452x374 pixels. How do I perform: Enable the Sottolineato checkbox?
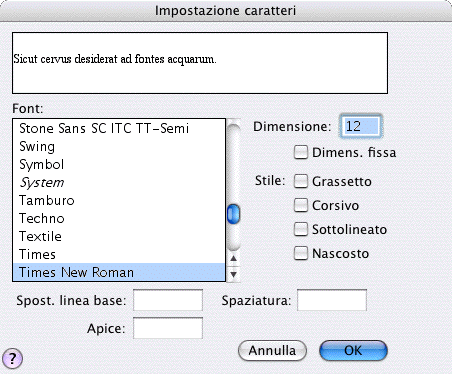(301, 229)
